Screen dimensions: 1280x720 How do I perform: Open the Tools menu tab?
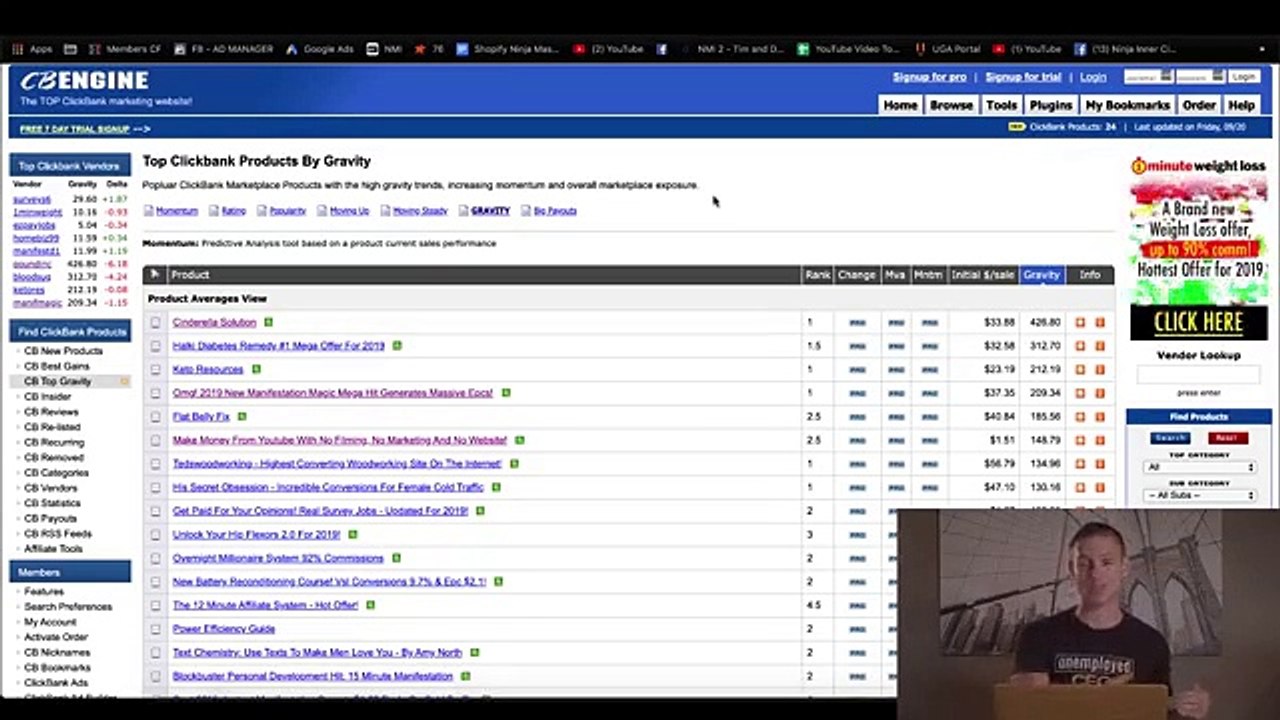pyautogui.click(x=1001, y=105)
